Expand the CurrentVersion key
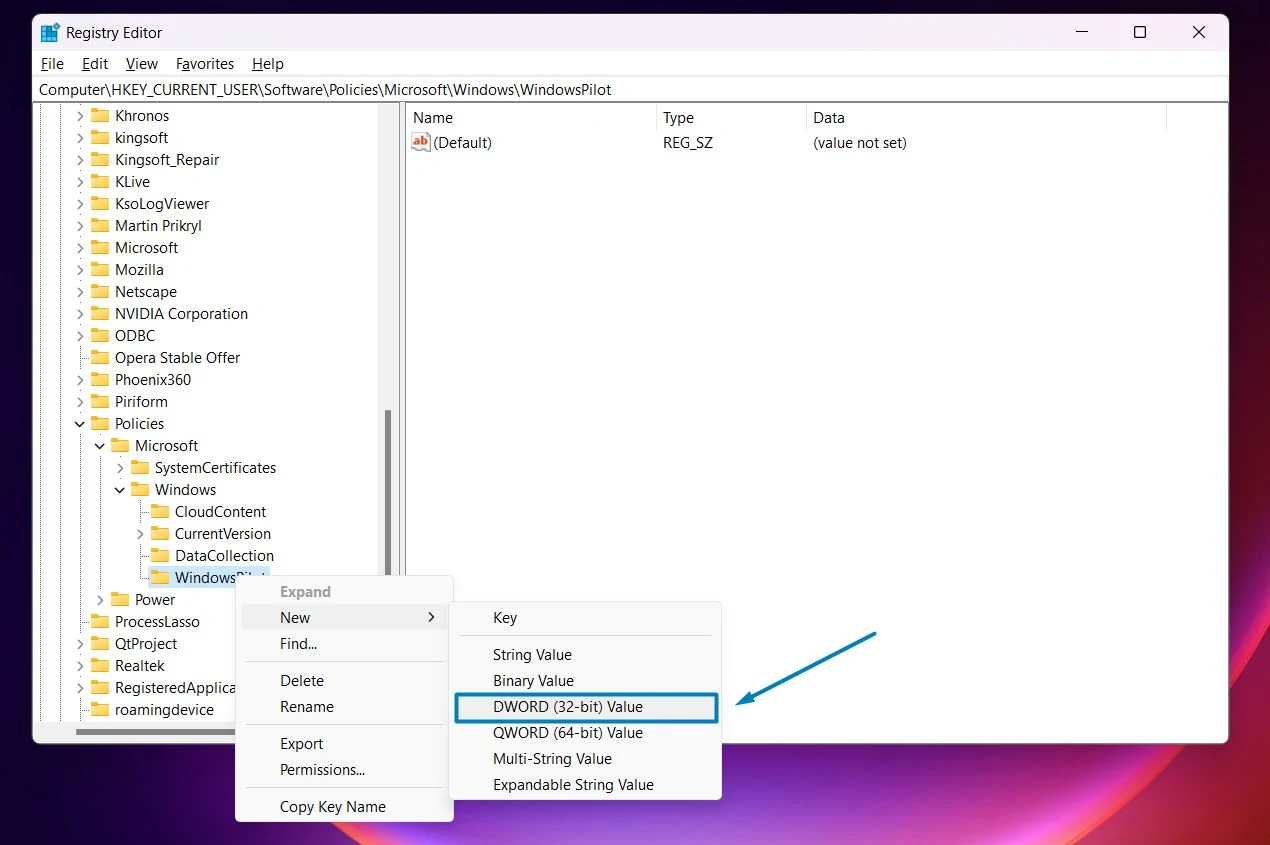 [x=140, y=533]
